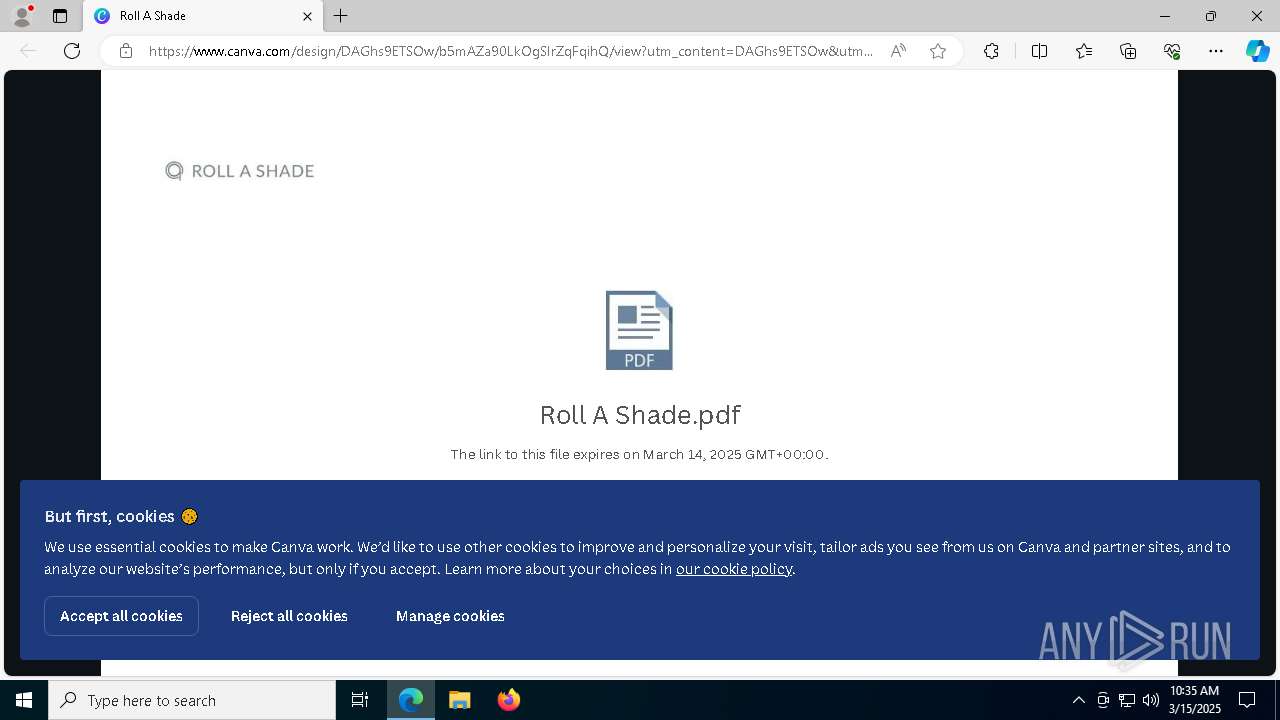Click the PDF file icon

pyautogui.click(x=639, y=330)
